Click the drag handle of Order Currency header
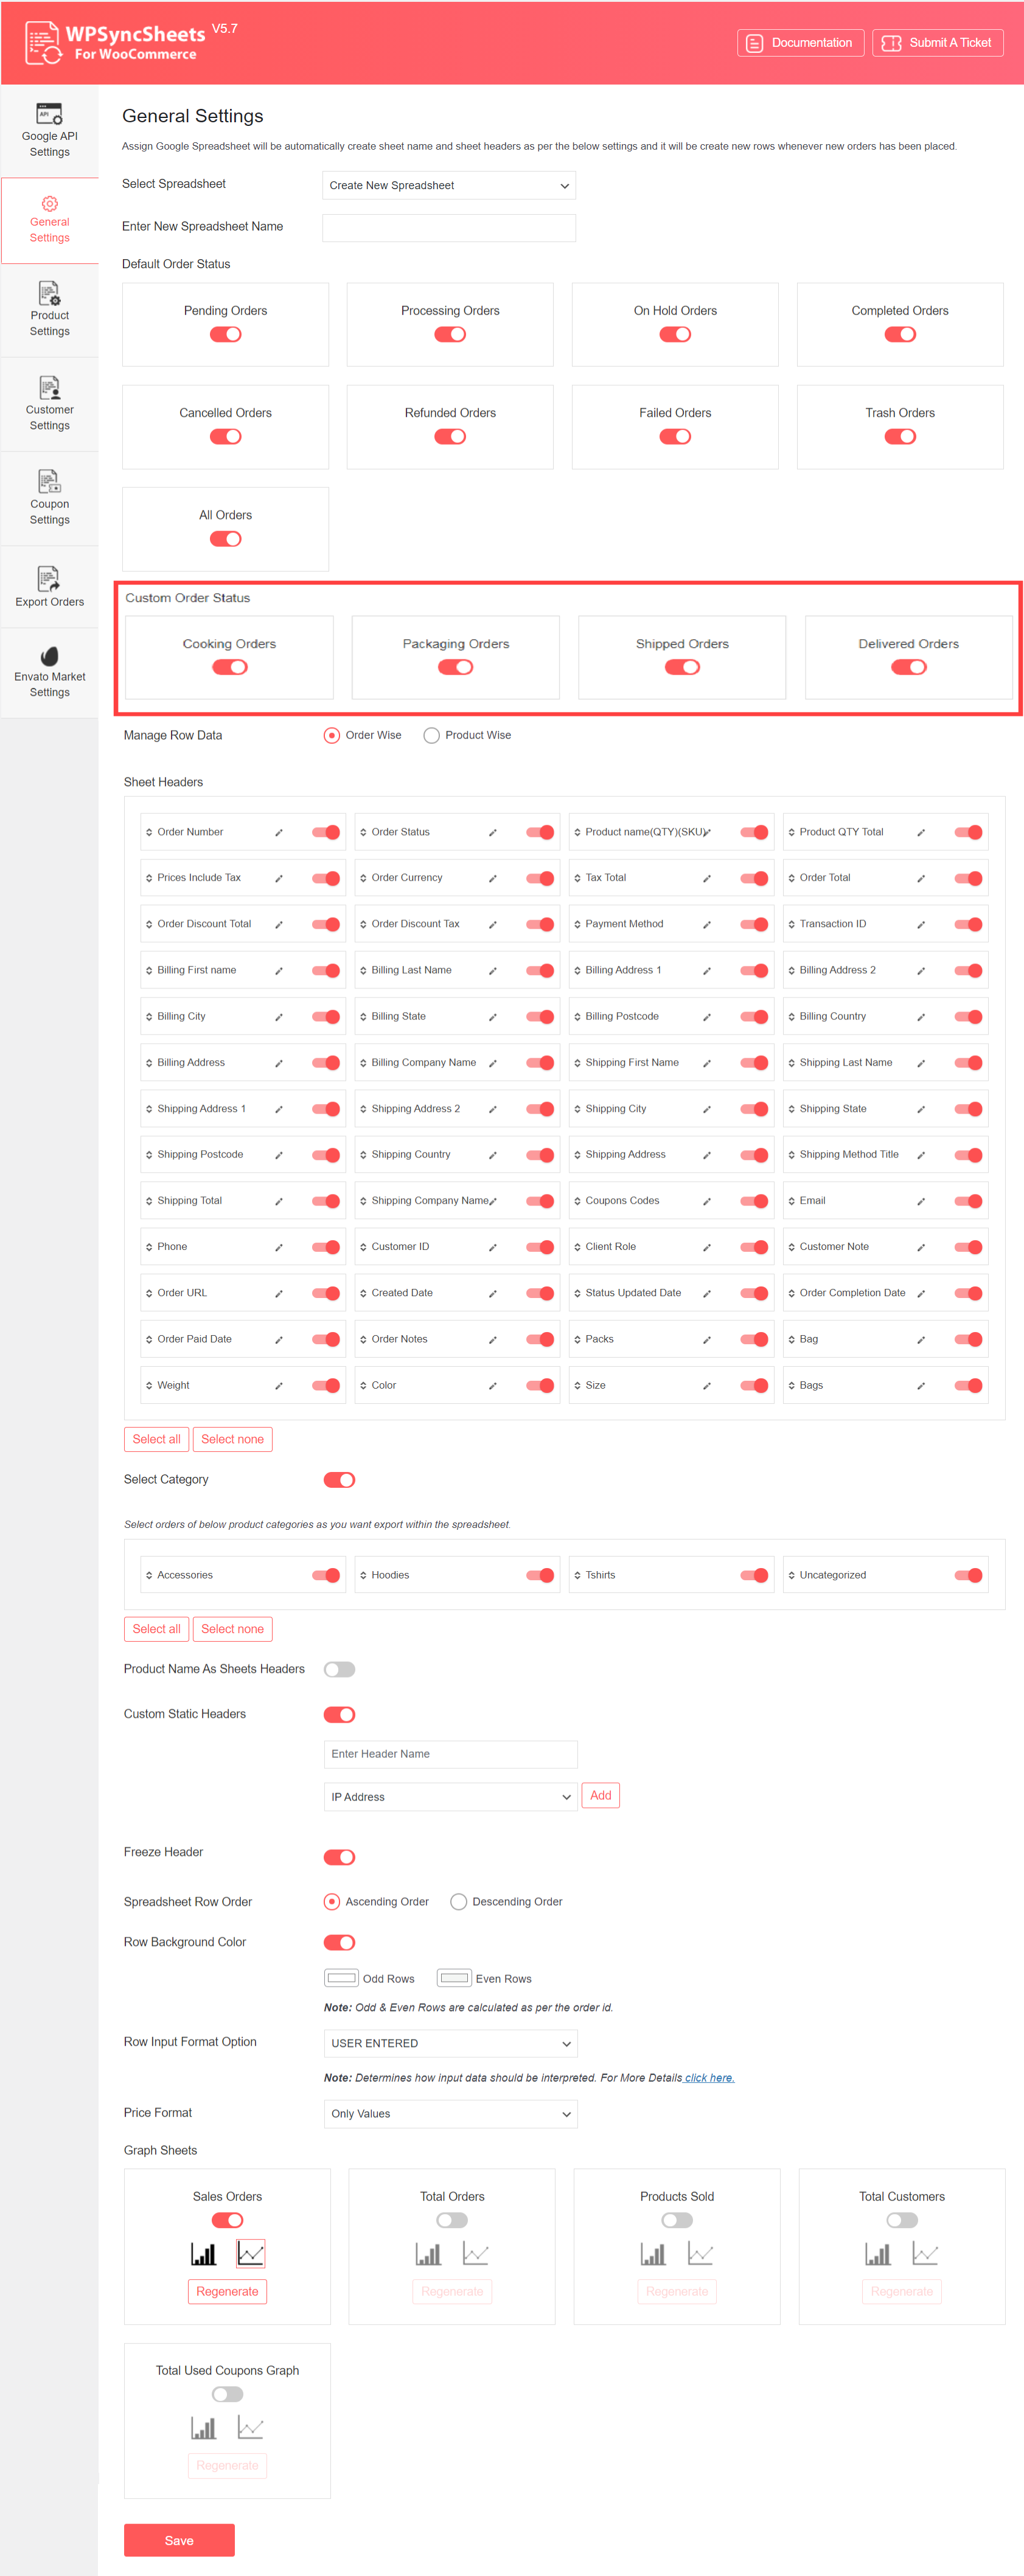The width and height of the screenshot is (1024, 2576). [363, 878]
